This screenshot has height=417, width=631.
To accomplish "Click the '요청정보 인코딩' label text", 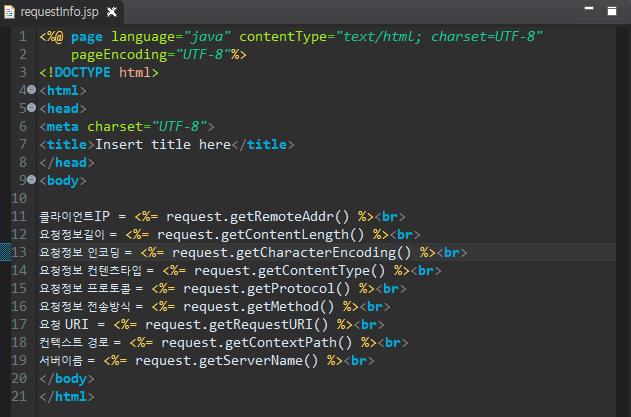I will pyautogui.click(x=79, y=253).
